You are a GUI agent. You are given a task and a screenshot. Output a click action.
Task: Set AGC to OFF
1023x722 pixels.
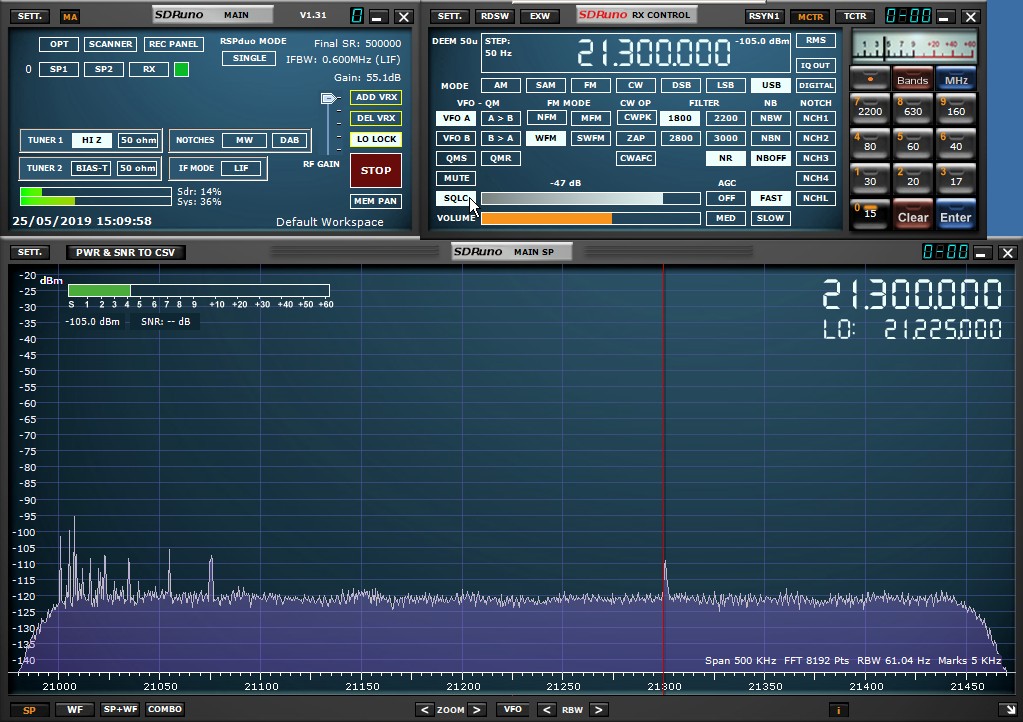(725, 198)
